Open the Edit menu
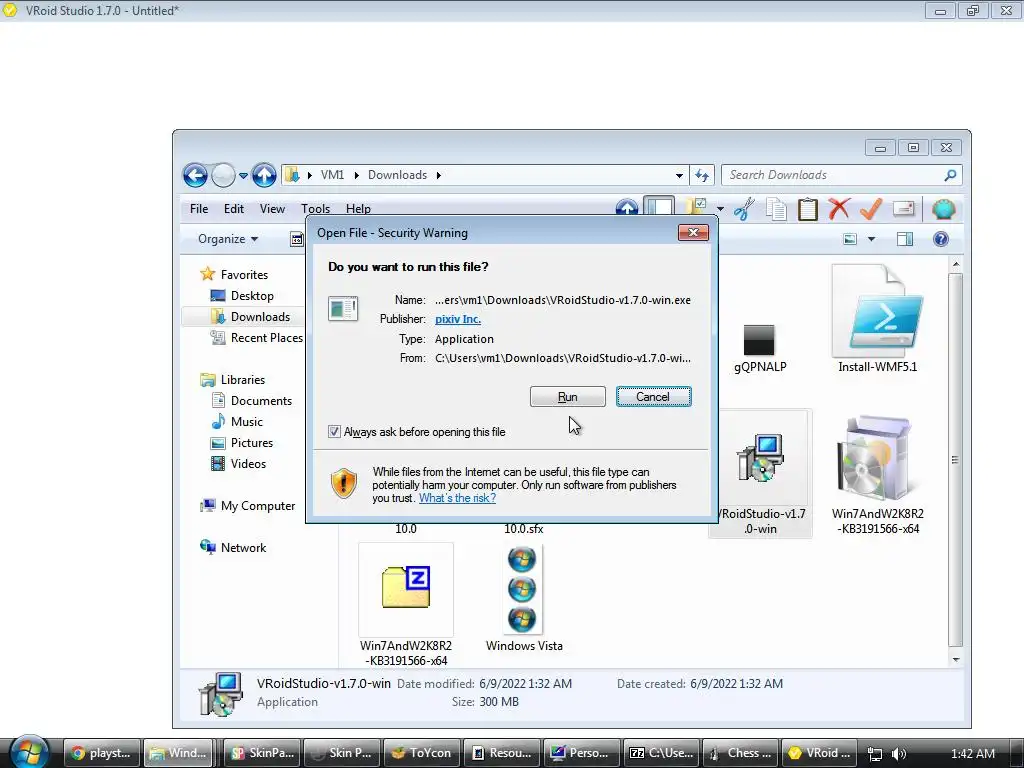Screen dimensions: 1024x768 [234, 209]
